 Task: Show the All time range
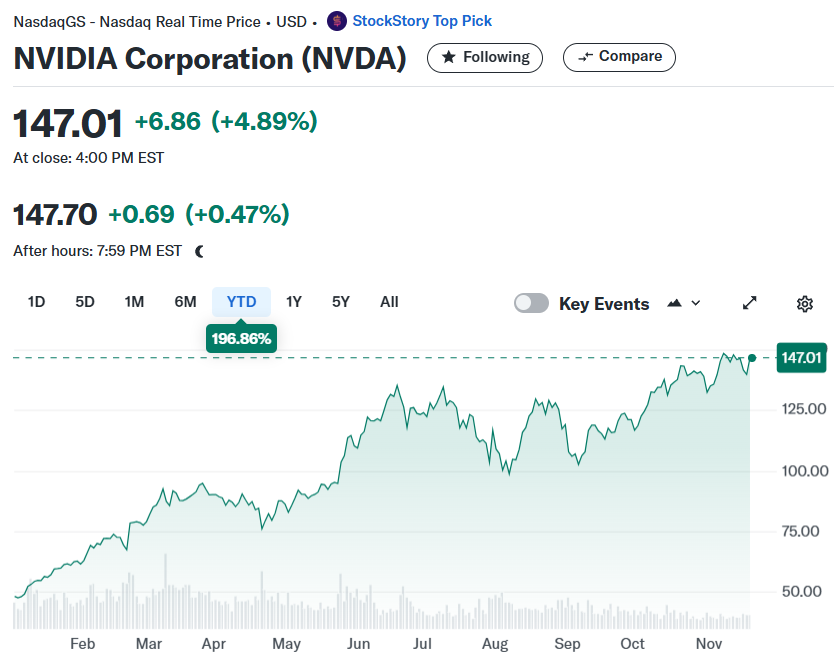[389, 302]
